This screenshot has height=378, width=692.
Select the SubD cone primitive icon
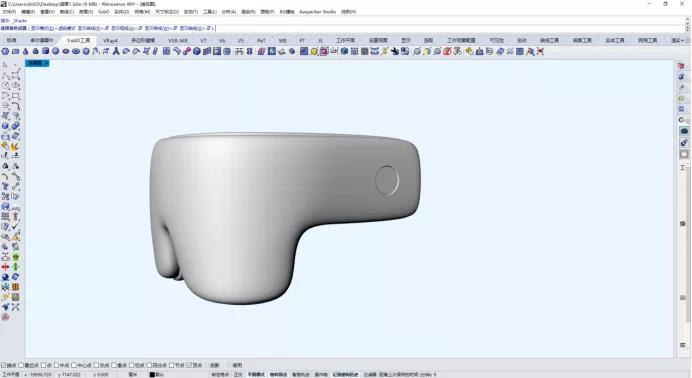[26, 51]
